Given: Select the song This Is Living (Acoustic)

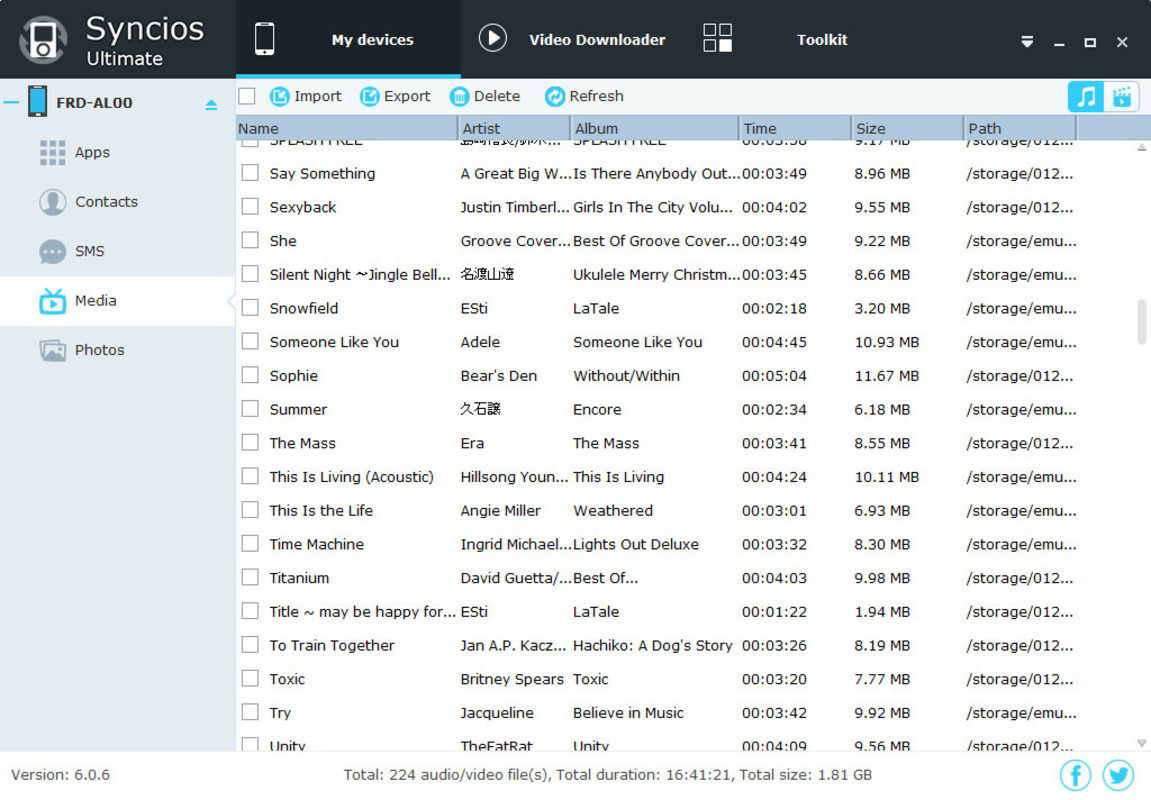Looking at the screenshot, I should pyautogui.click(x=351, y=477).
